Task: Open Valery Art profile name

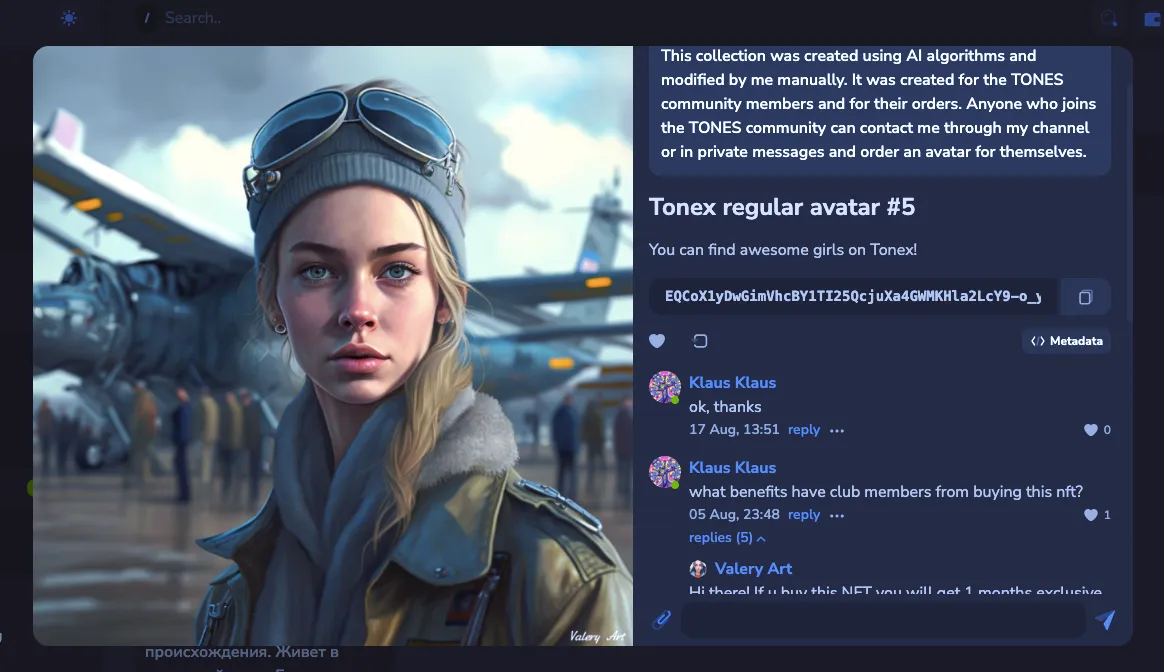Action: pyautogui.click(x=753, y=569)
